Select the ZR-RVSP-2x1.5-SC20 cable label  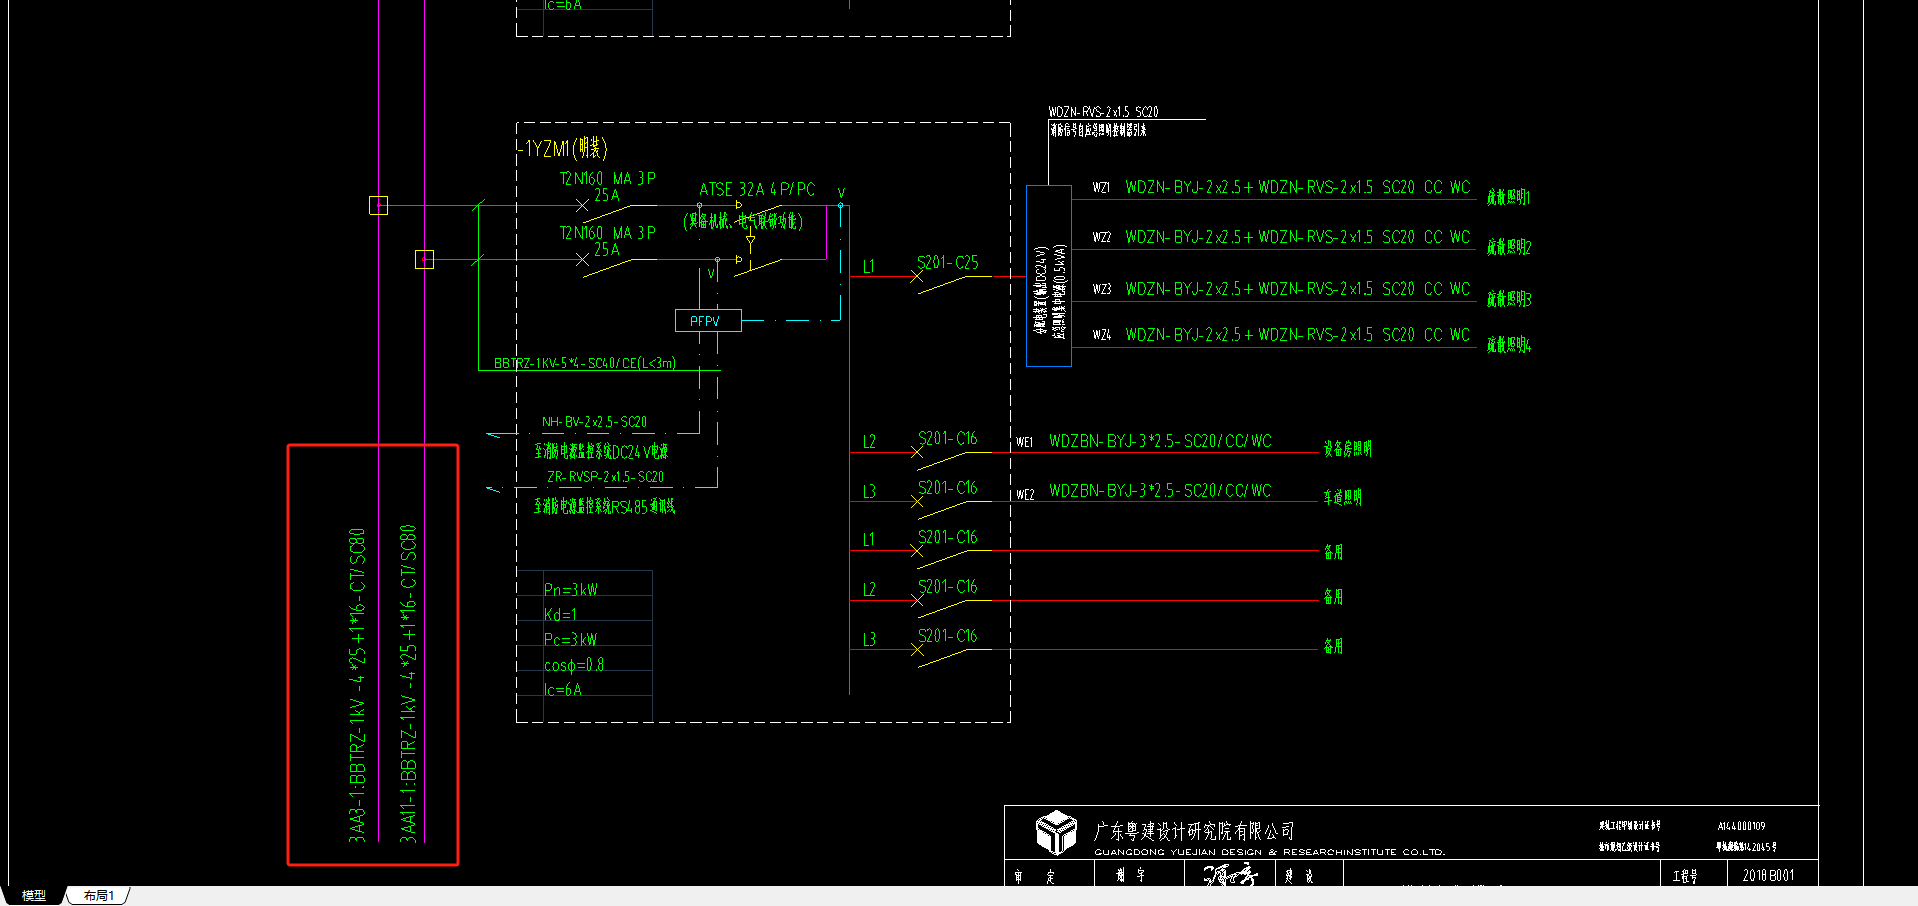tap(605, 477)
